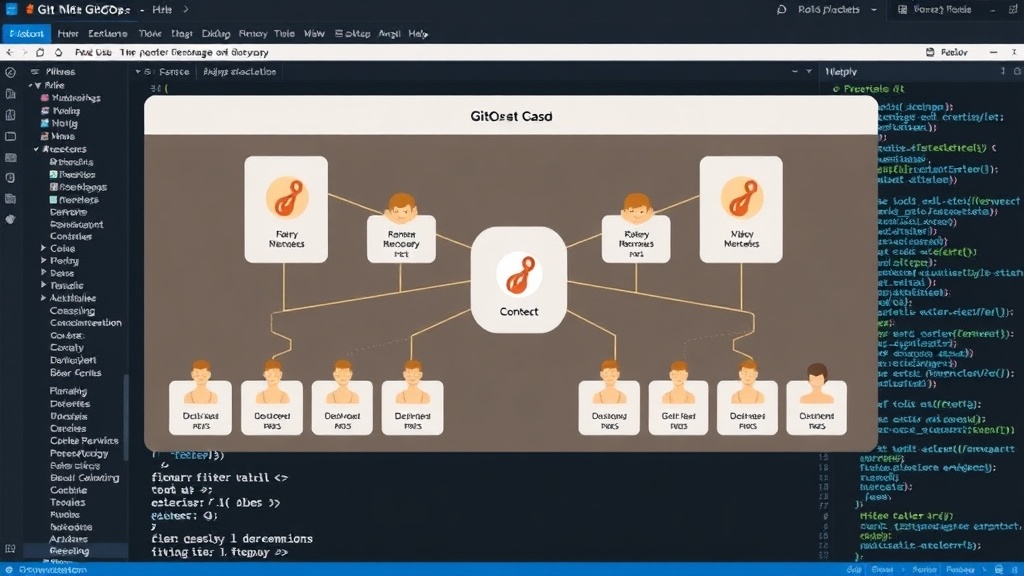Click the orange hook icon on the "Fairy Nemoees" card
Screen dimensions: 1024x576
coord(287,198)
